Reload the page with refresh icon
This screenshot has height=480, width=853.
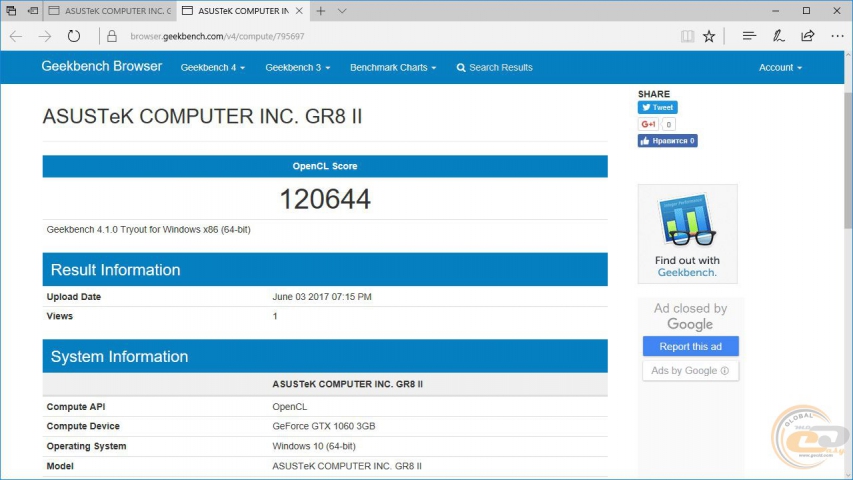(x=74, y=36)
